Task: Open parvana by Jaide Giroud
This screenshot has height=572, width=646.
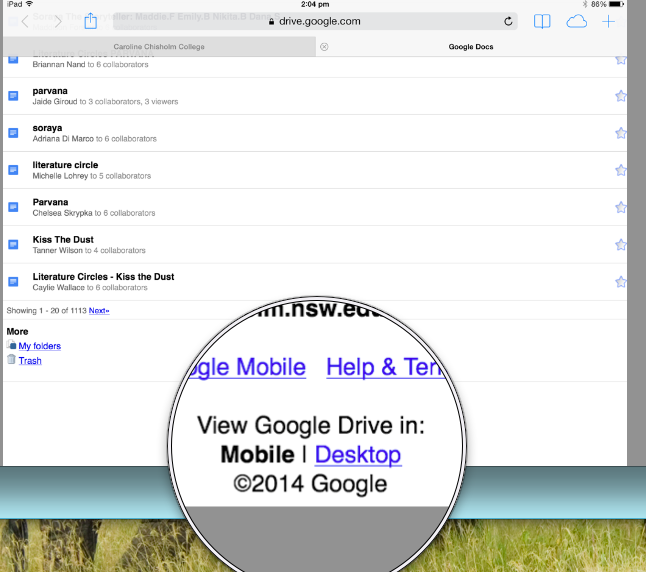Action: tap(50, 91)
